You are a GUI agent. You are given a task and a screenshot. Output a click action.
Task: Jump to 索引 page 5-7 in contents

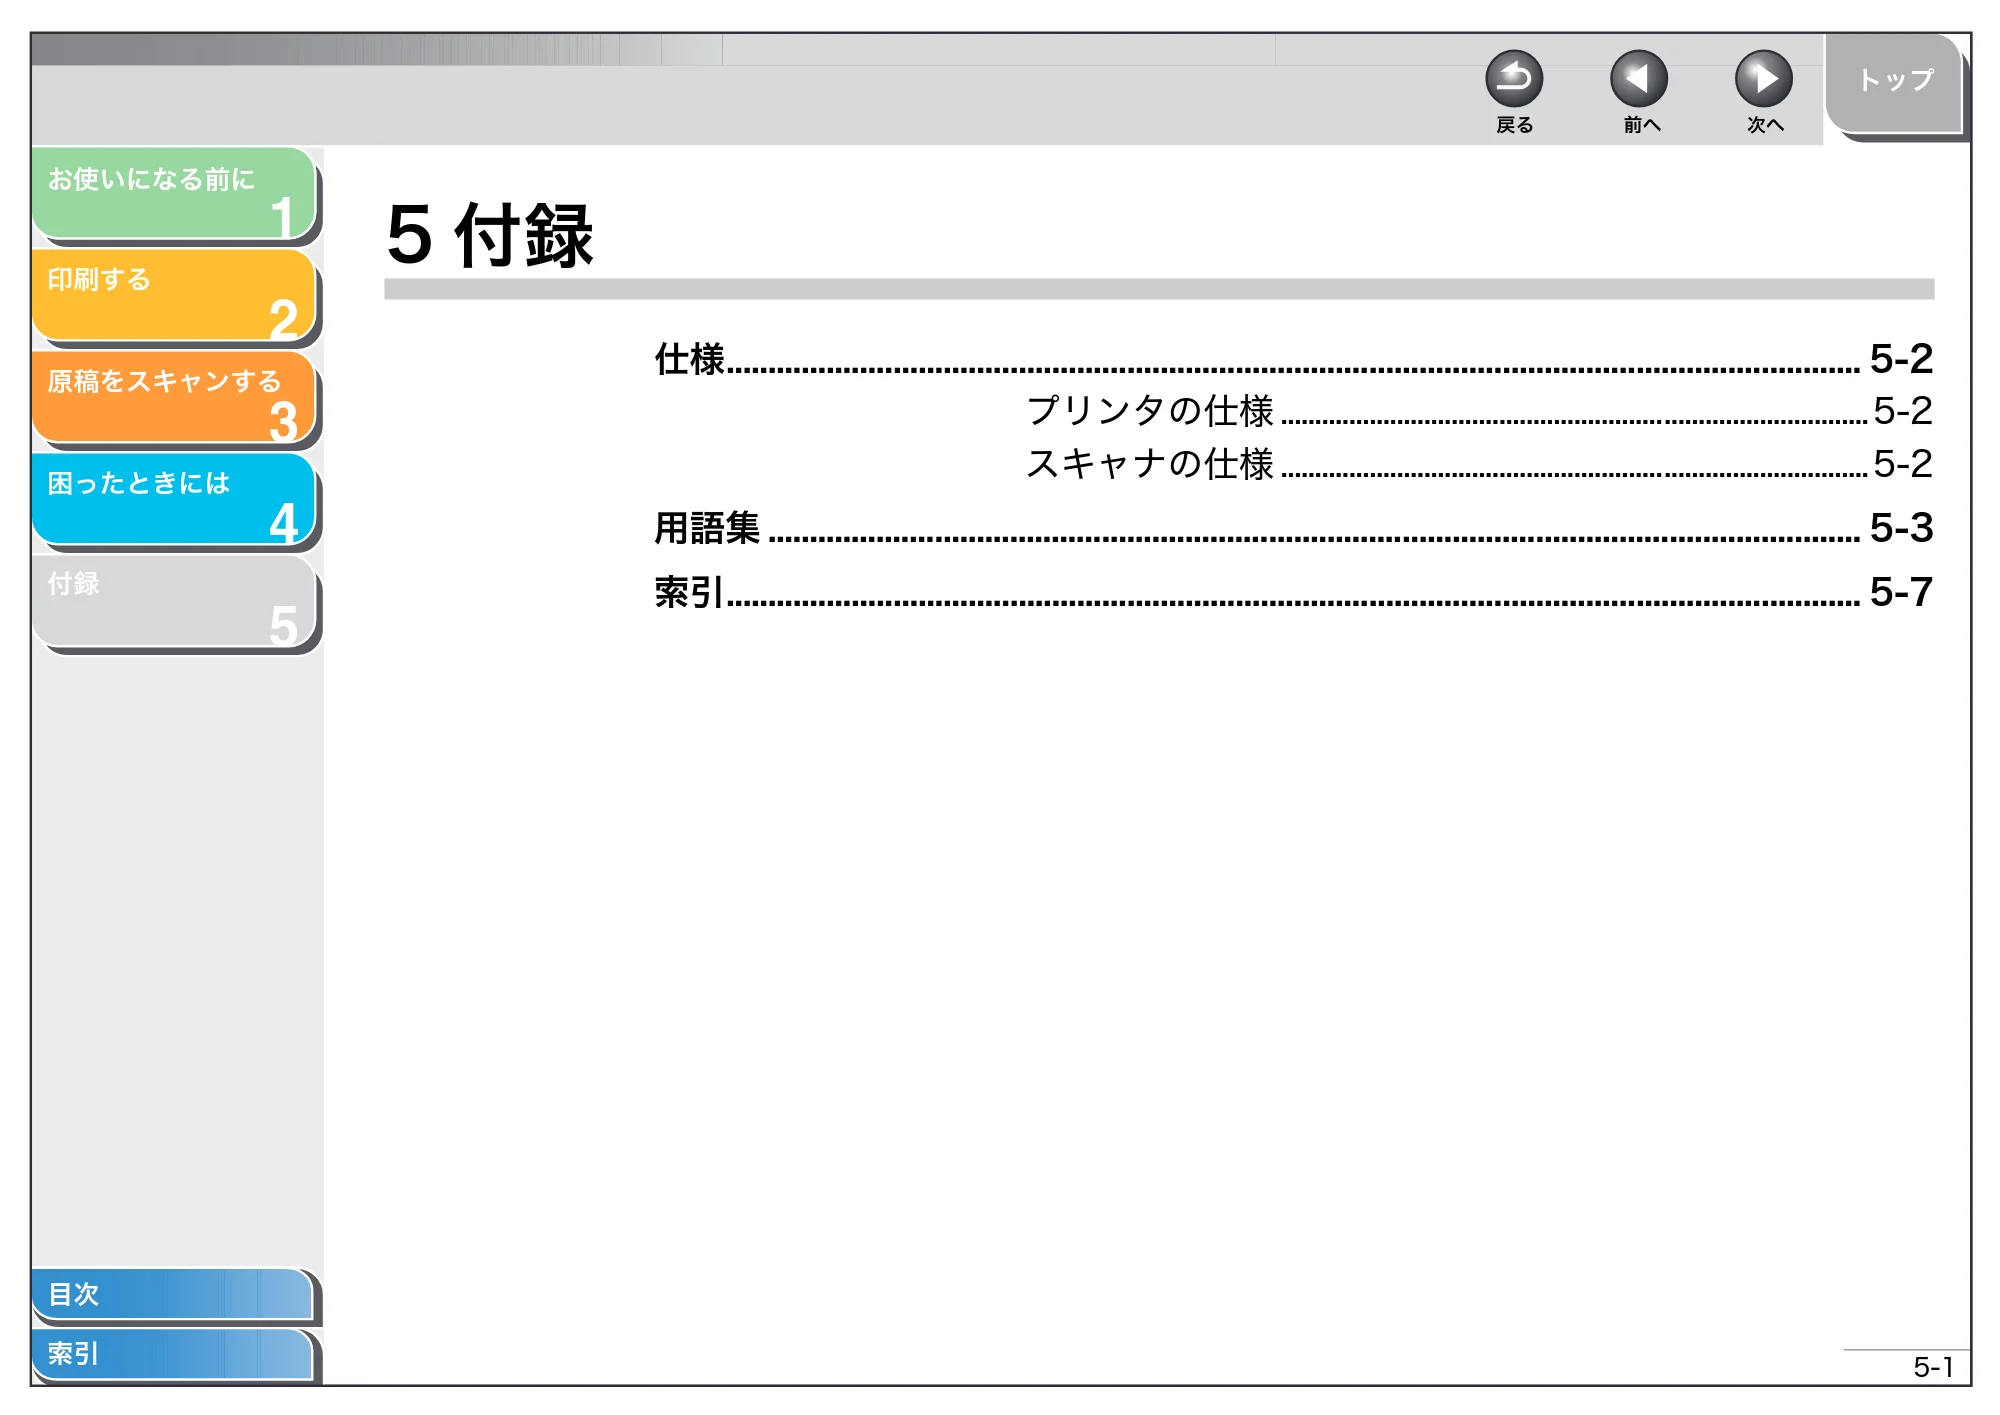click(x=1293, y=592)
